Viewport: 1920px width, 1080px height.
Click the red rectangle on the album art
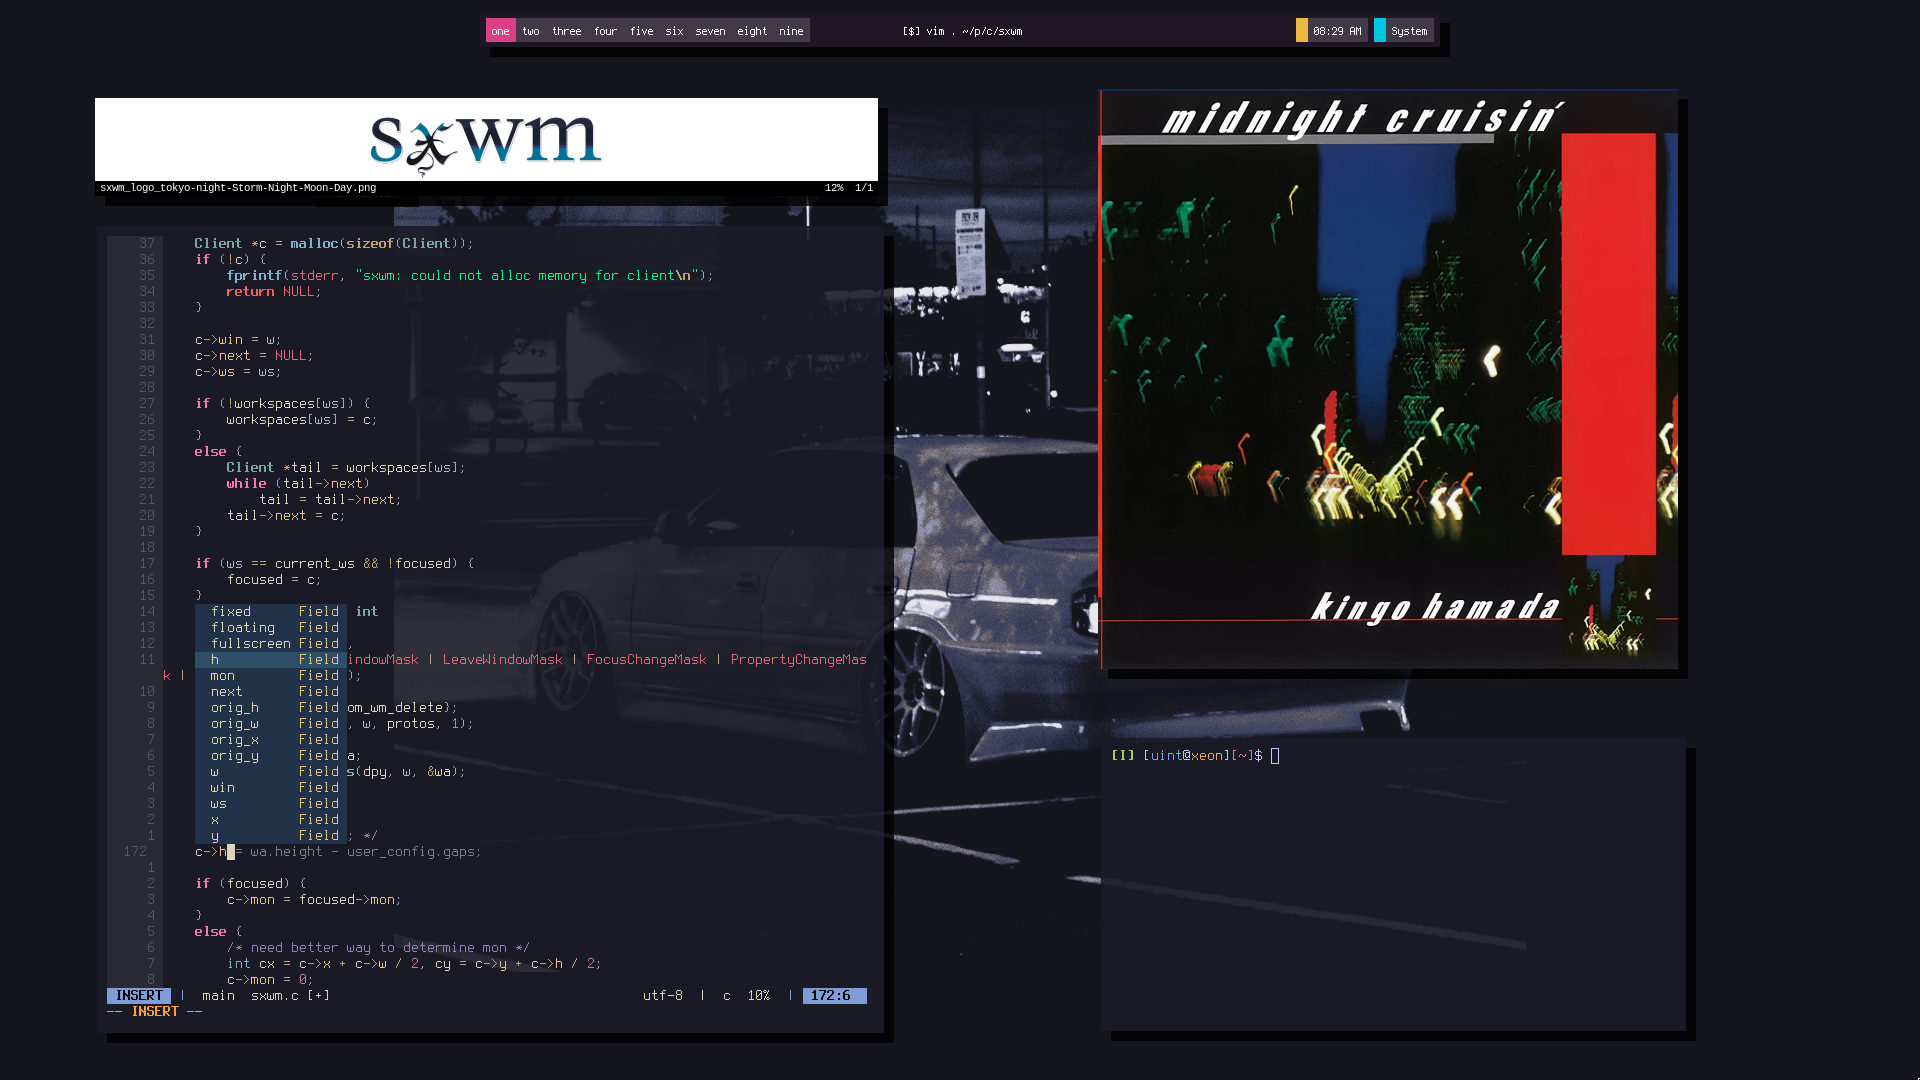pos(1608,343)
